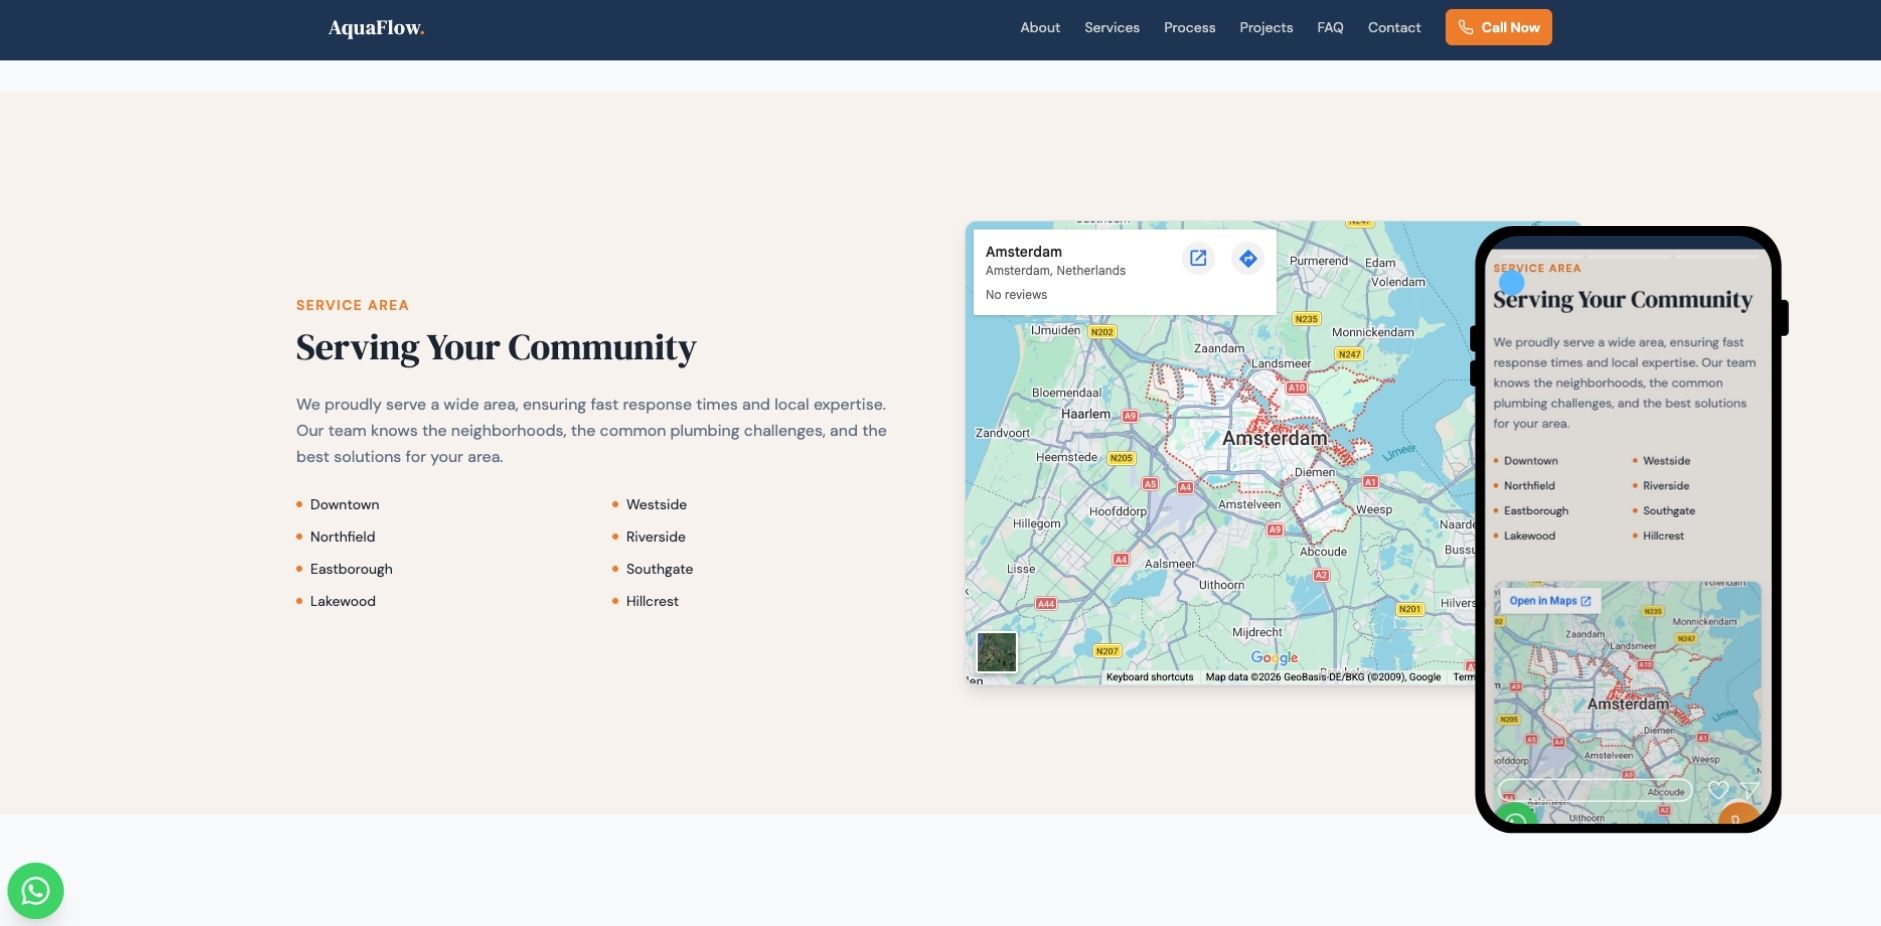
Task: Click the view larger map icon in Amsterdam card
Action: (1198, 258)
